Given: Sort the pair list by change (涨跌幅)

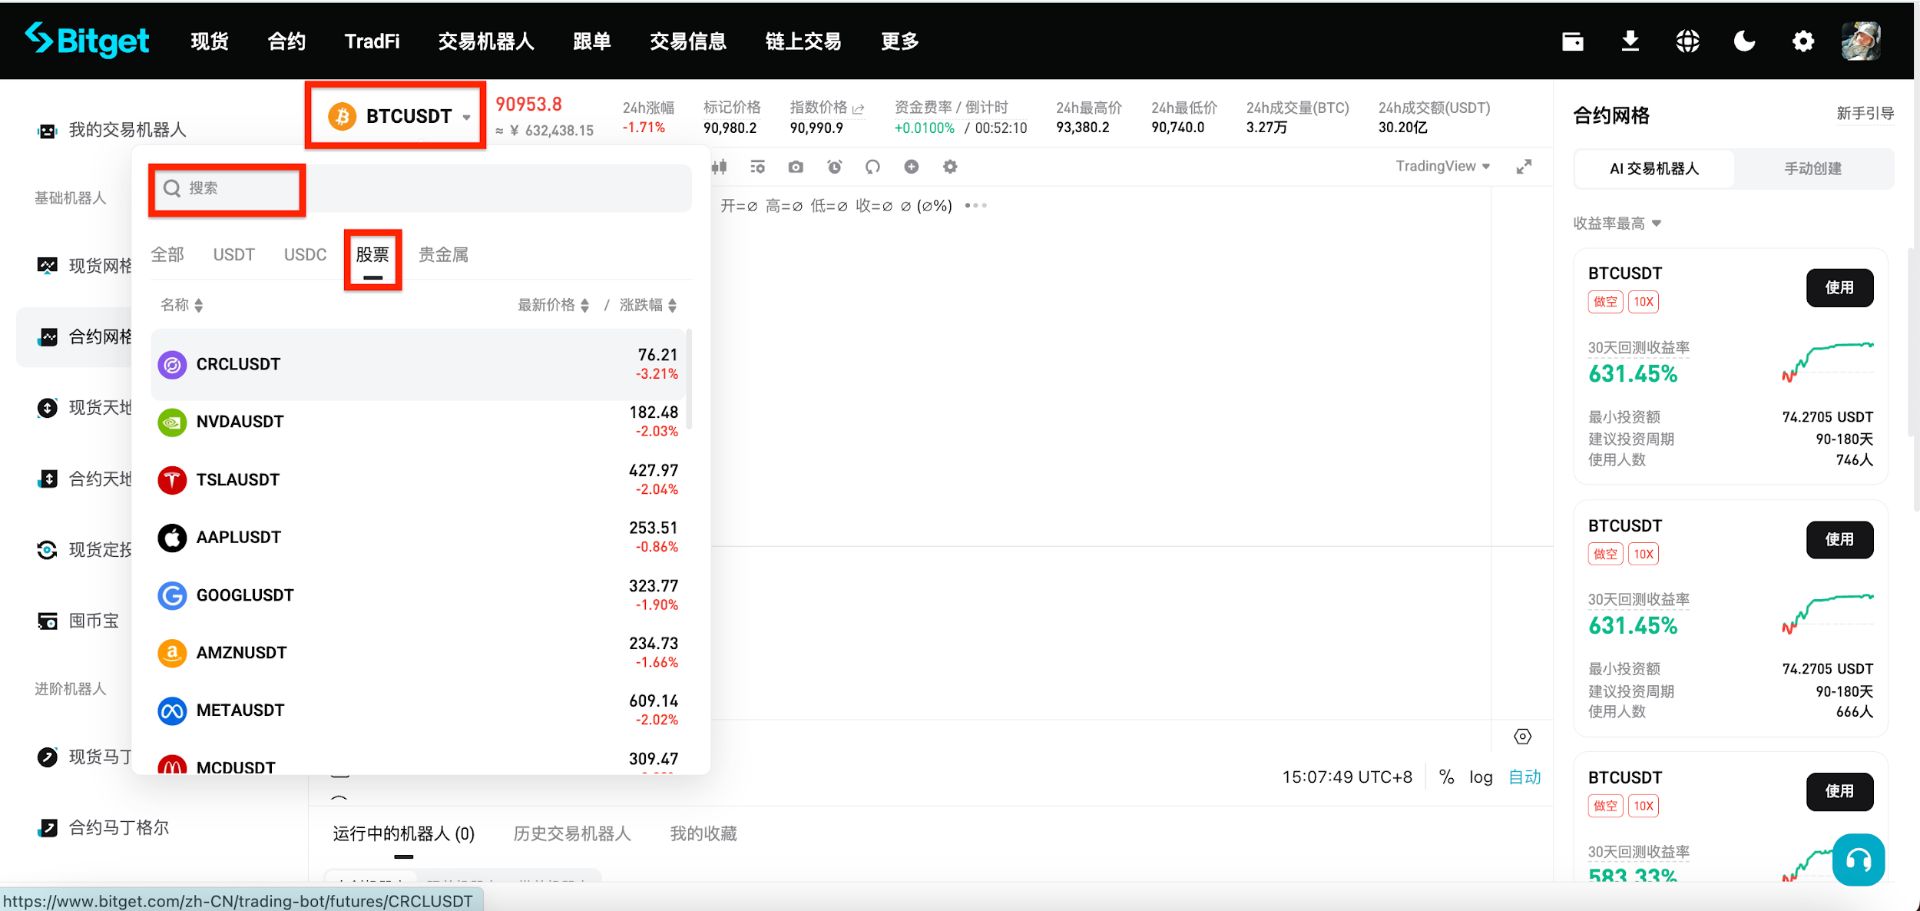Looking at the screenshot, I should tap(648, 305).
